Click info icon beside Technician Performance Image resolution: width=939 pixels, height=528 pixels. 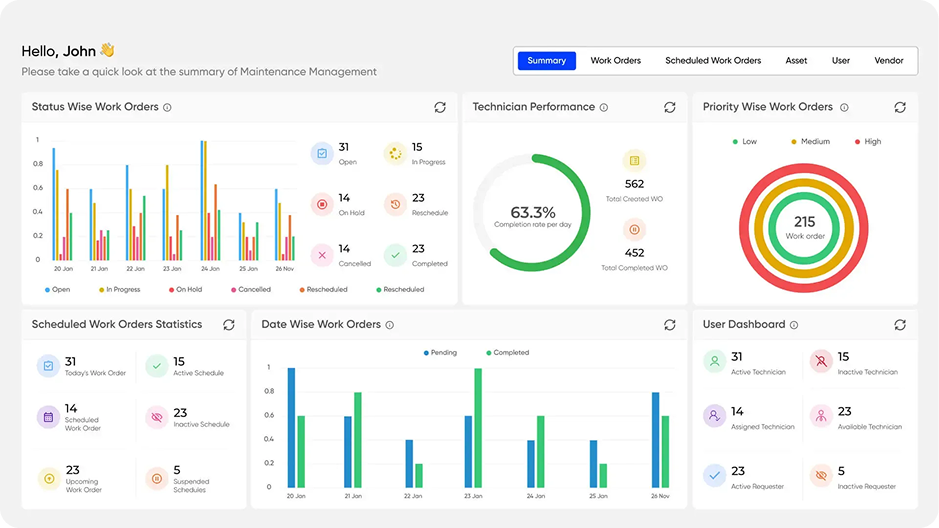(604, 108)
